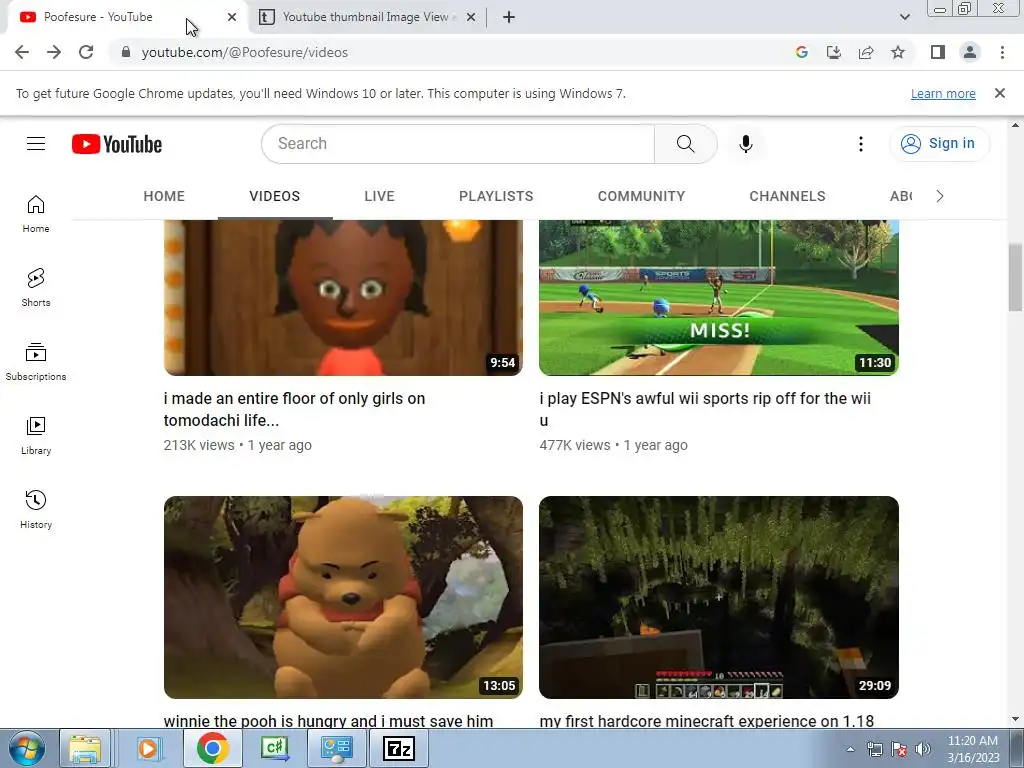The image size is (1024, 768).
Task: Switch to the HOME channel tab
Action: [x=164, y=196]
